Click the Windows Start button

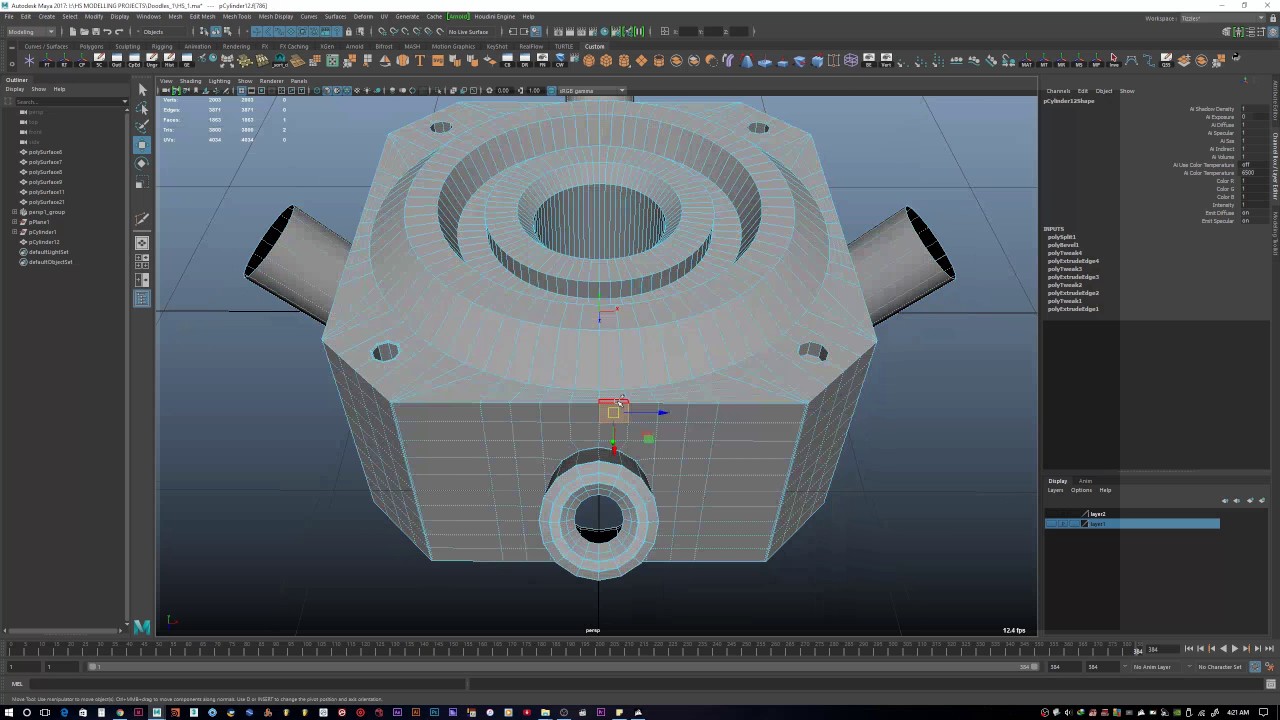click(x=9, y=713)
